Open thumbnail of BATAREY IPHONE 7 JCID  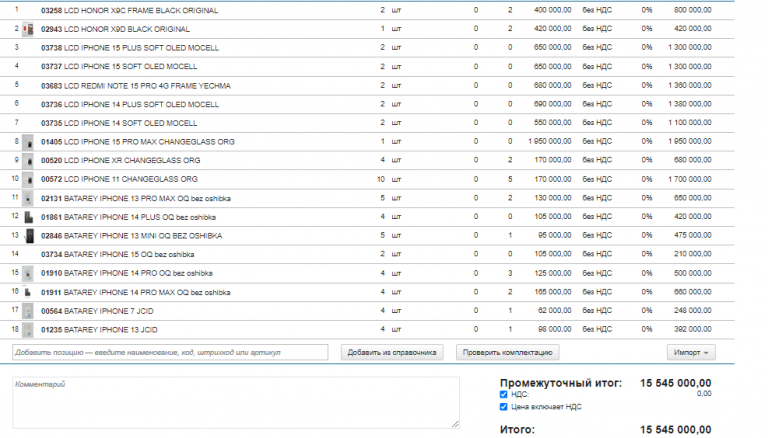coord(28,311)
